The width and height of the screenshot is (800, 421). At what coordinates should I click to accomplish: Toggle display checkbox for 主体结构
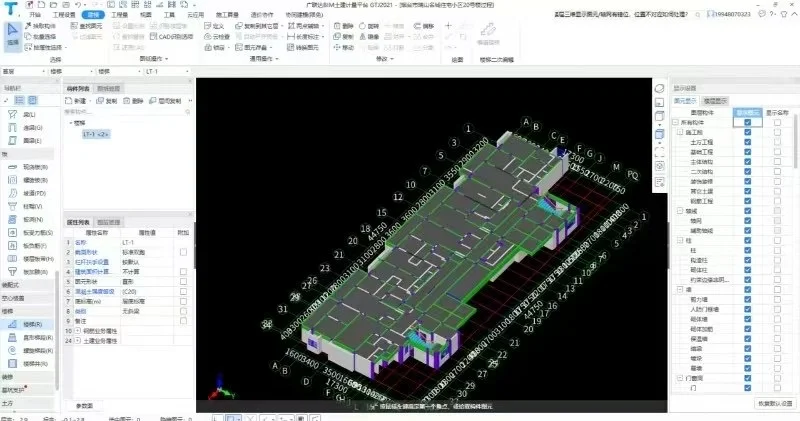pyautogui.click(x=747, y=162)
